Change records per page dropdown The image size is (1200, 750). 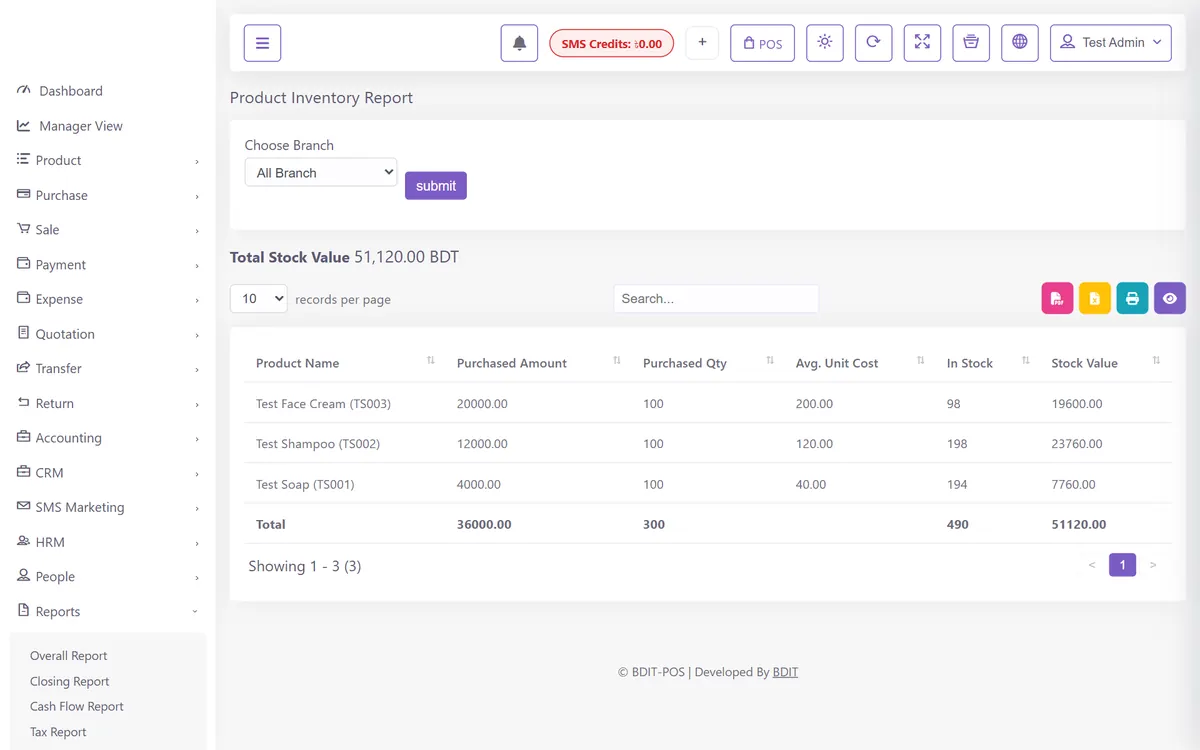point(259,298)
